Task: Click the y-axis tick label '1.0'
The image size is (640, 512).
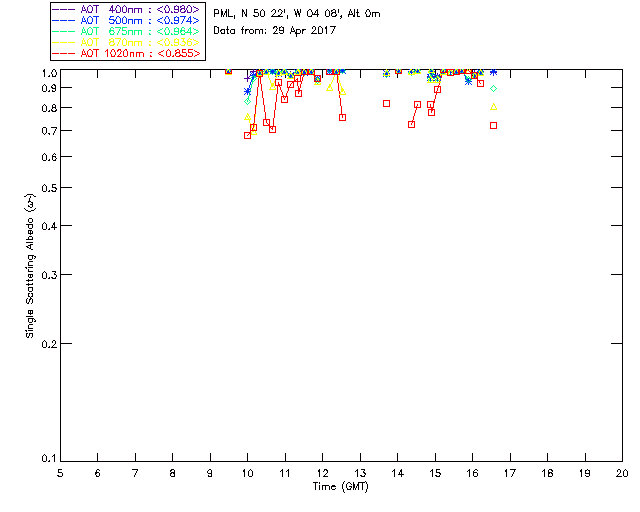Action: (x=49, y=73)
